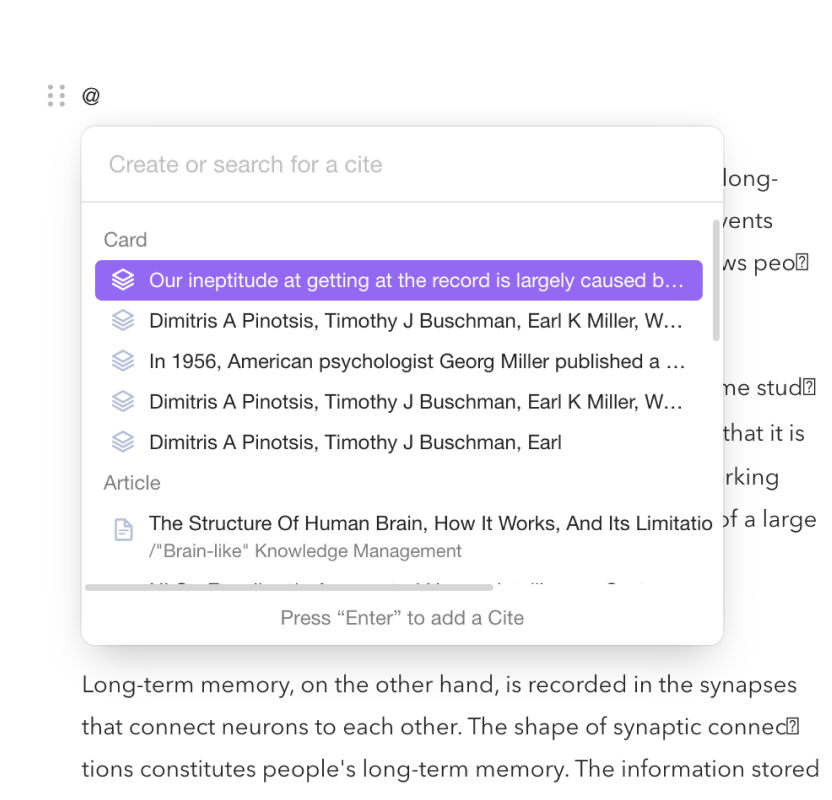Select the card ending with Buschman, Earl
832x800 pixels.
click(x=399, y=442)
